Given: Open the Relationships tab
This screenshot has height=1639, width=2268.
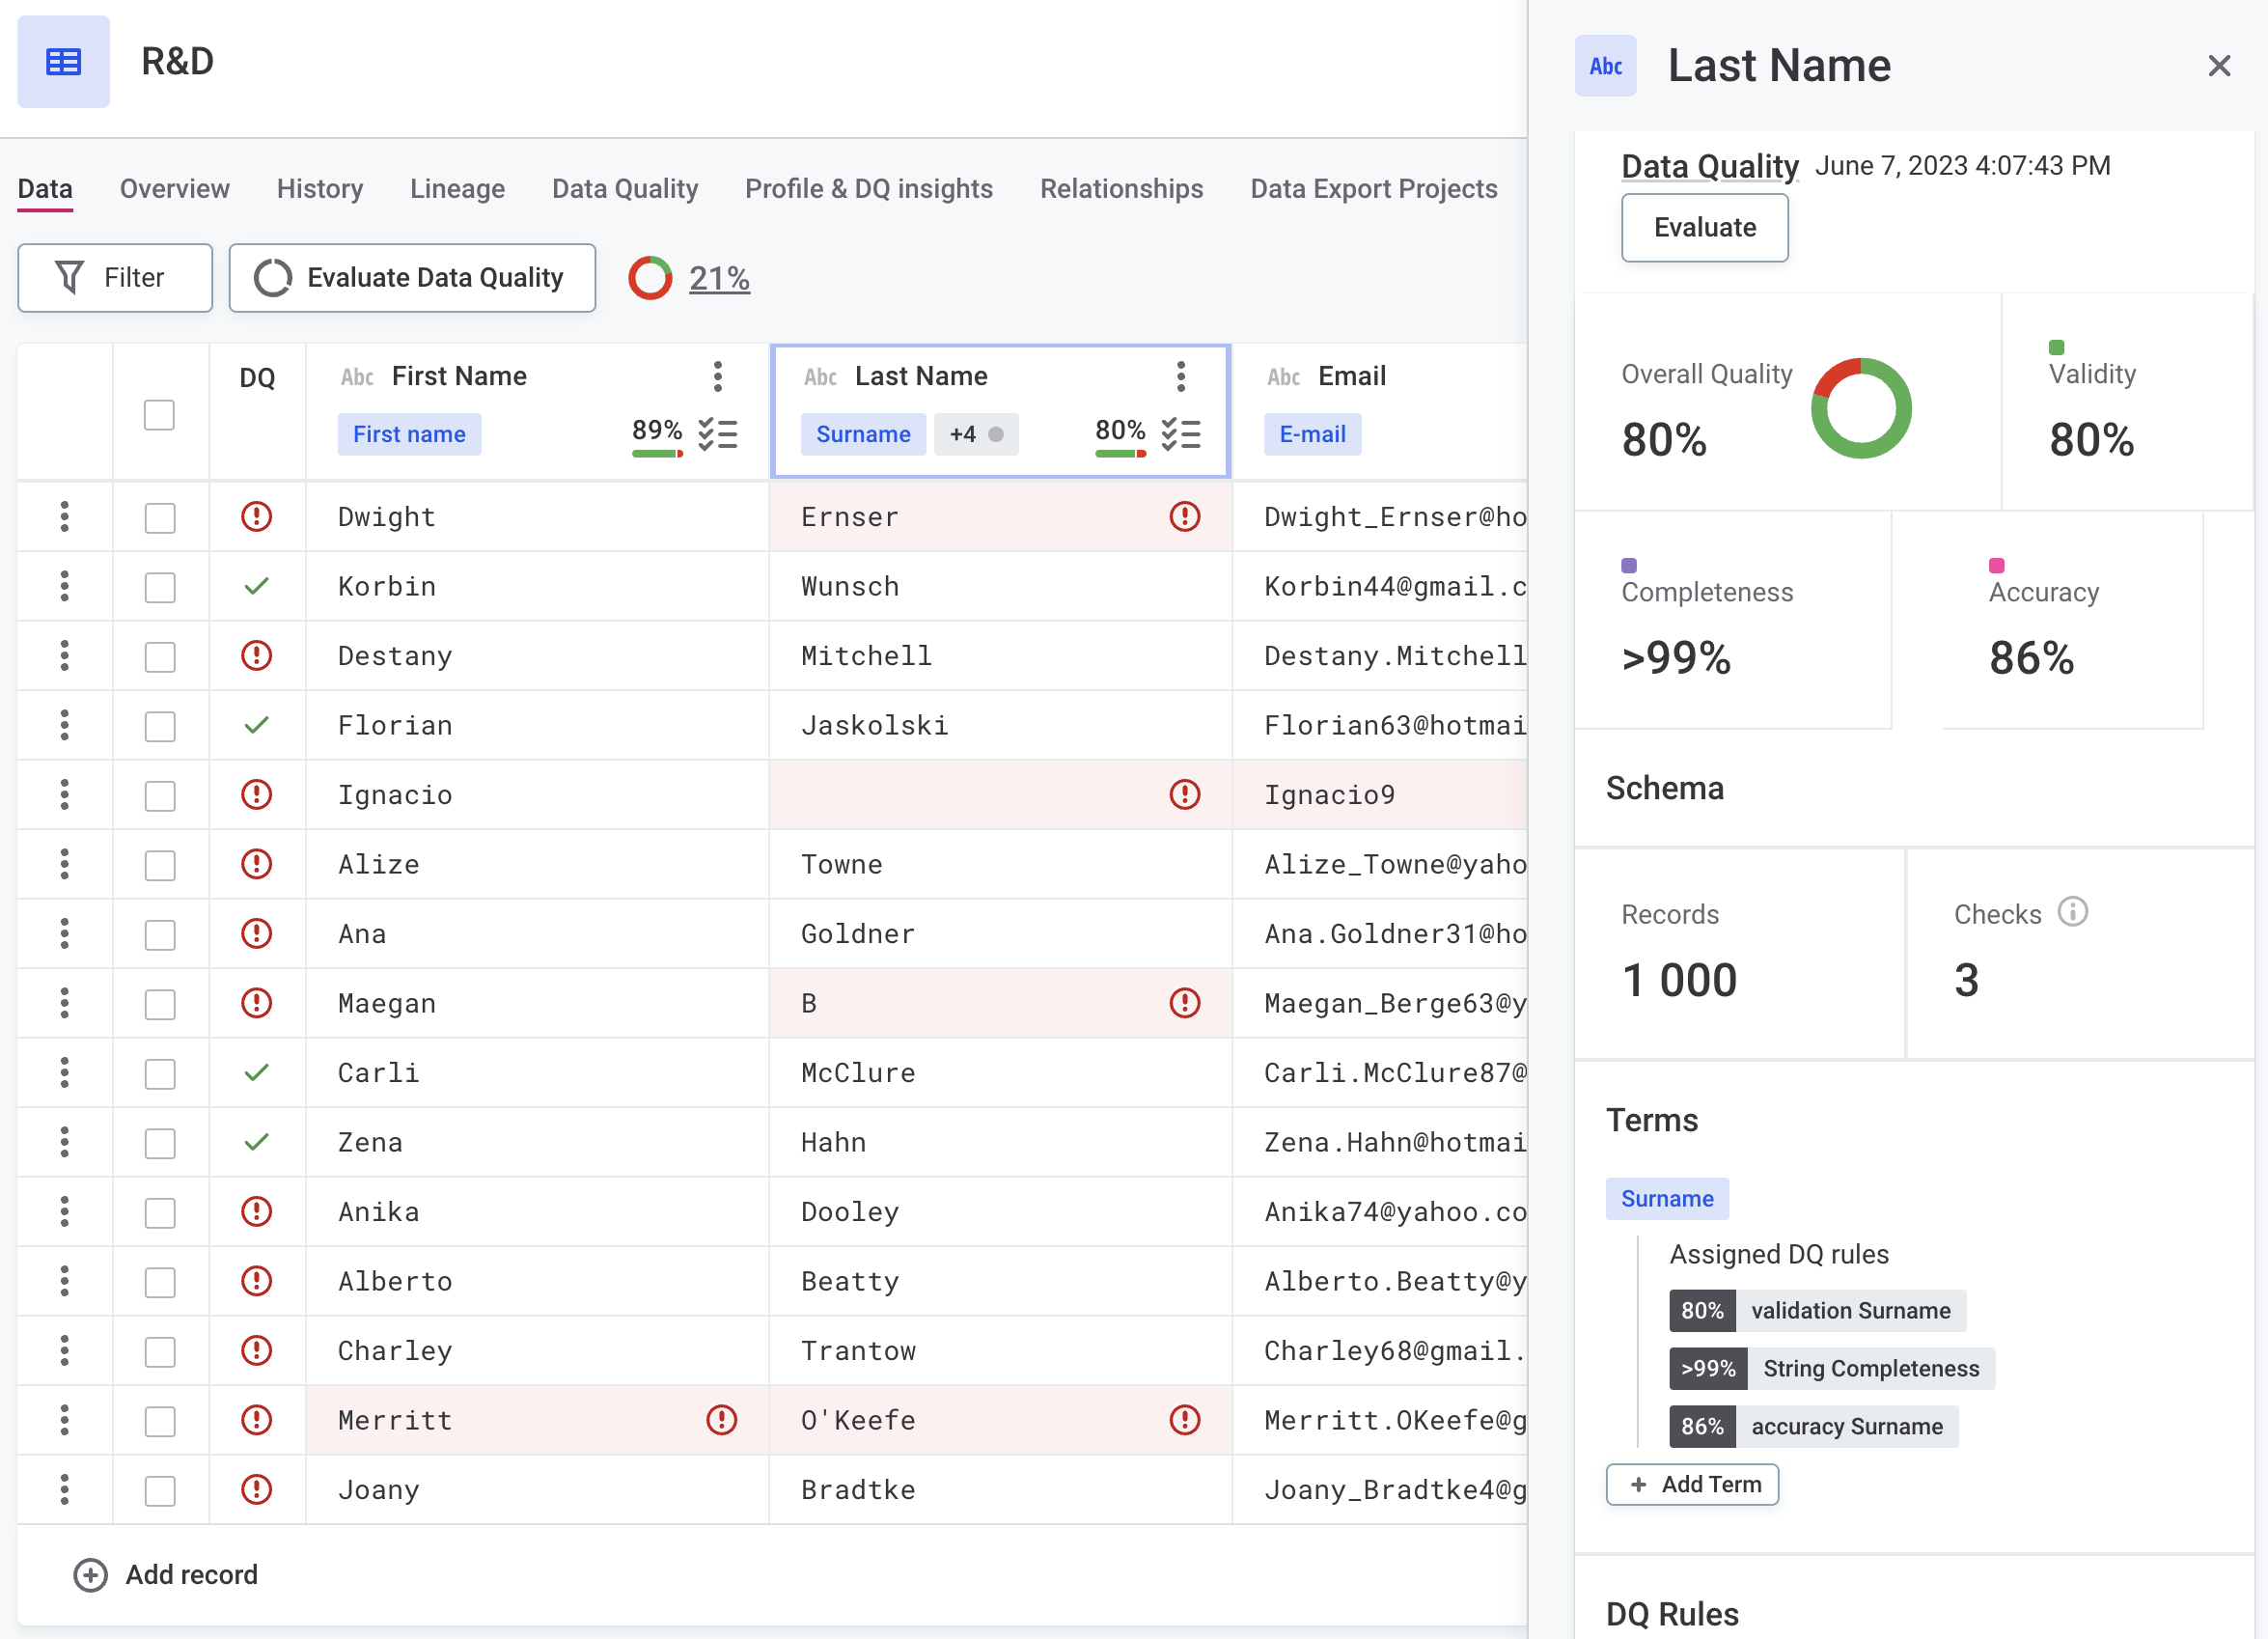Looking at the screenshot, I should tap(1121, 189).
